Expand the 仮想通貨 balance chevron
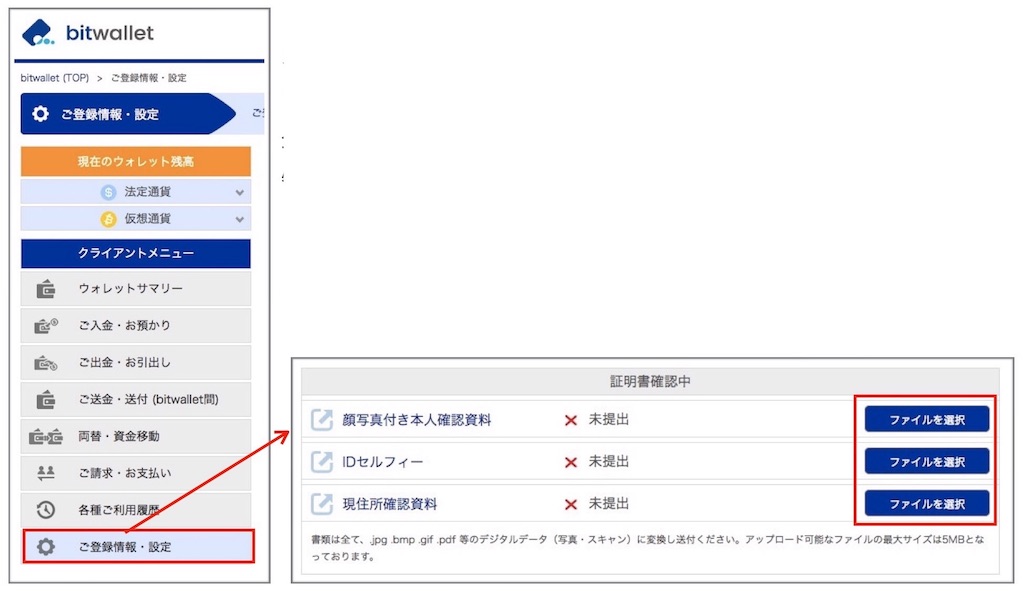Screen dimensions: 1024x591 (240, 219)
